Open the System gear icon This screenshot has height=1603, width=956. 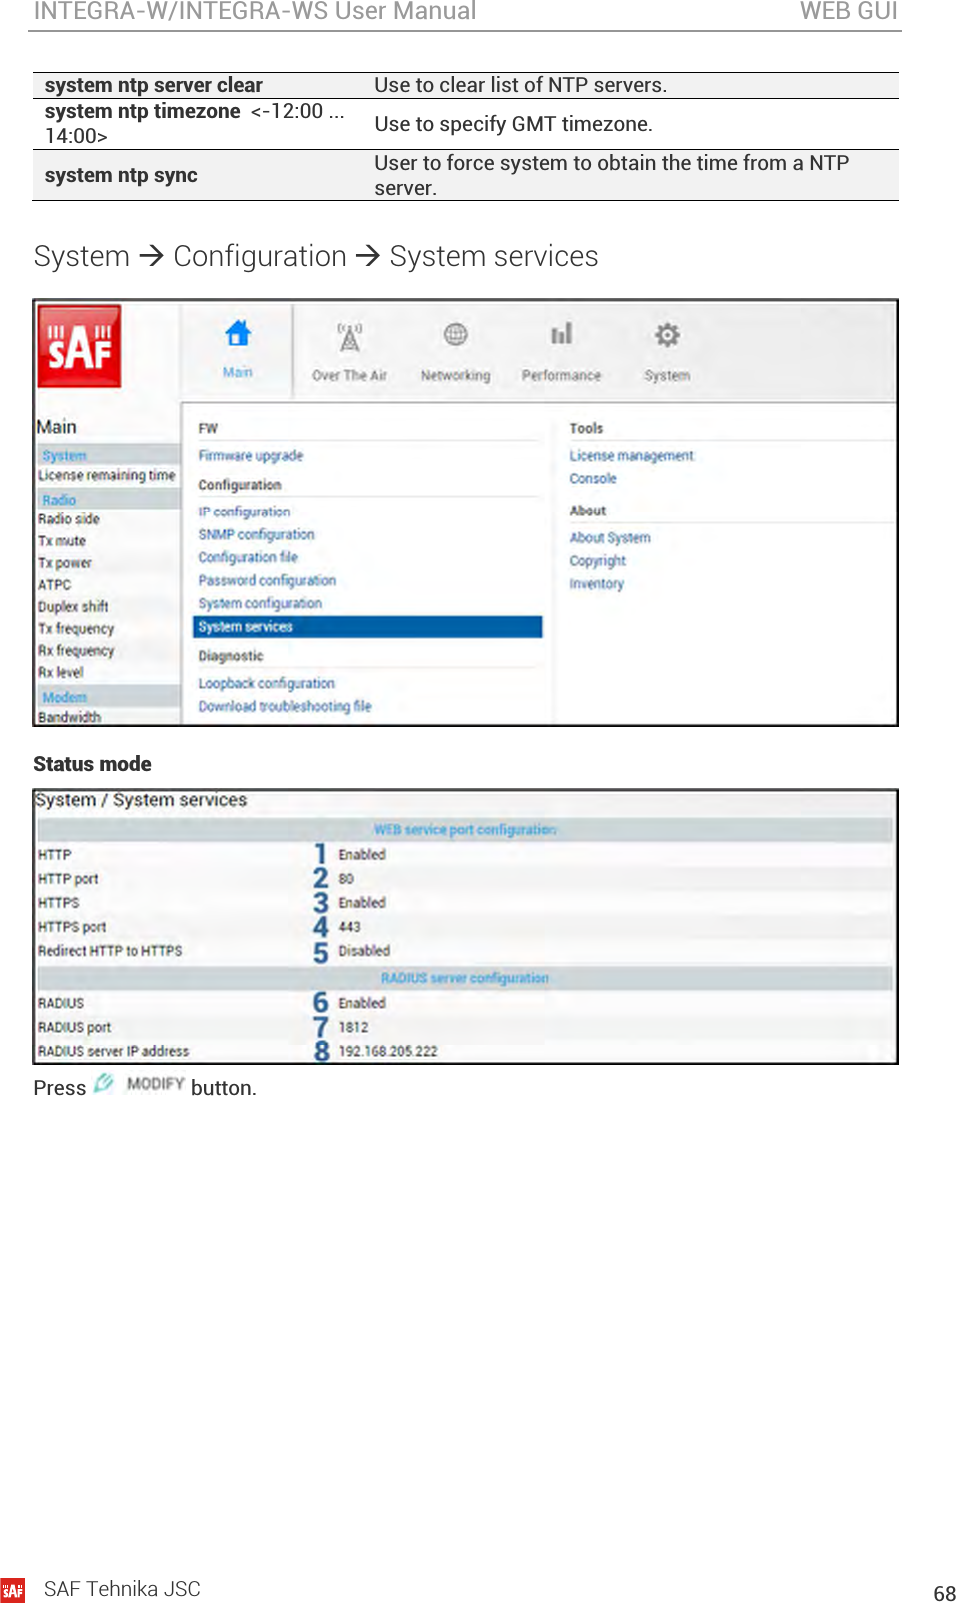pos(667,334)
